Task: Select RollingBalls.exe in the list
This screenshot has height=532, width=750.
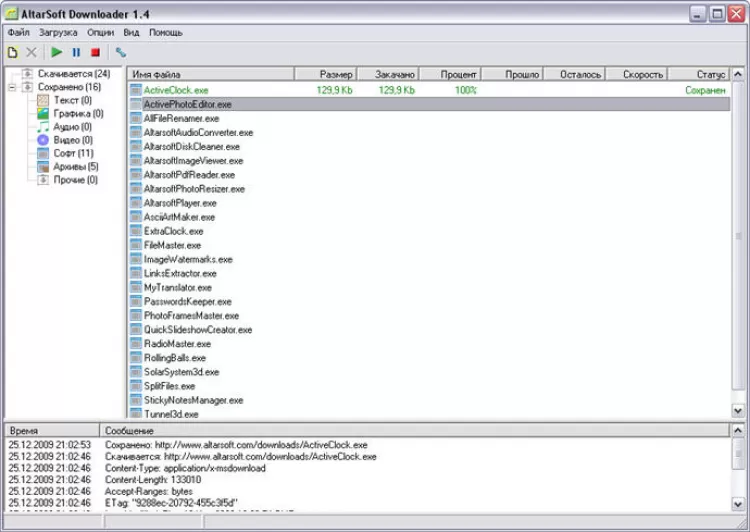Action: (175, 358)
